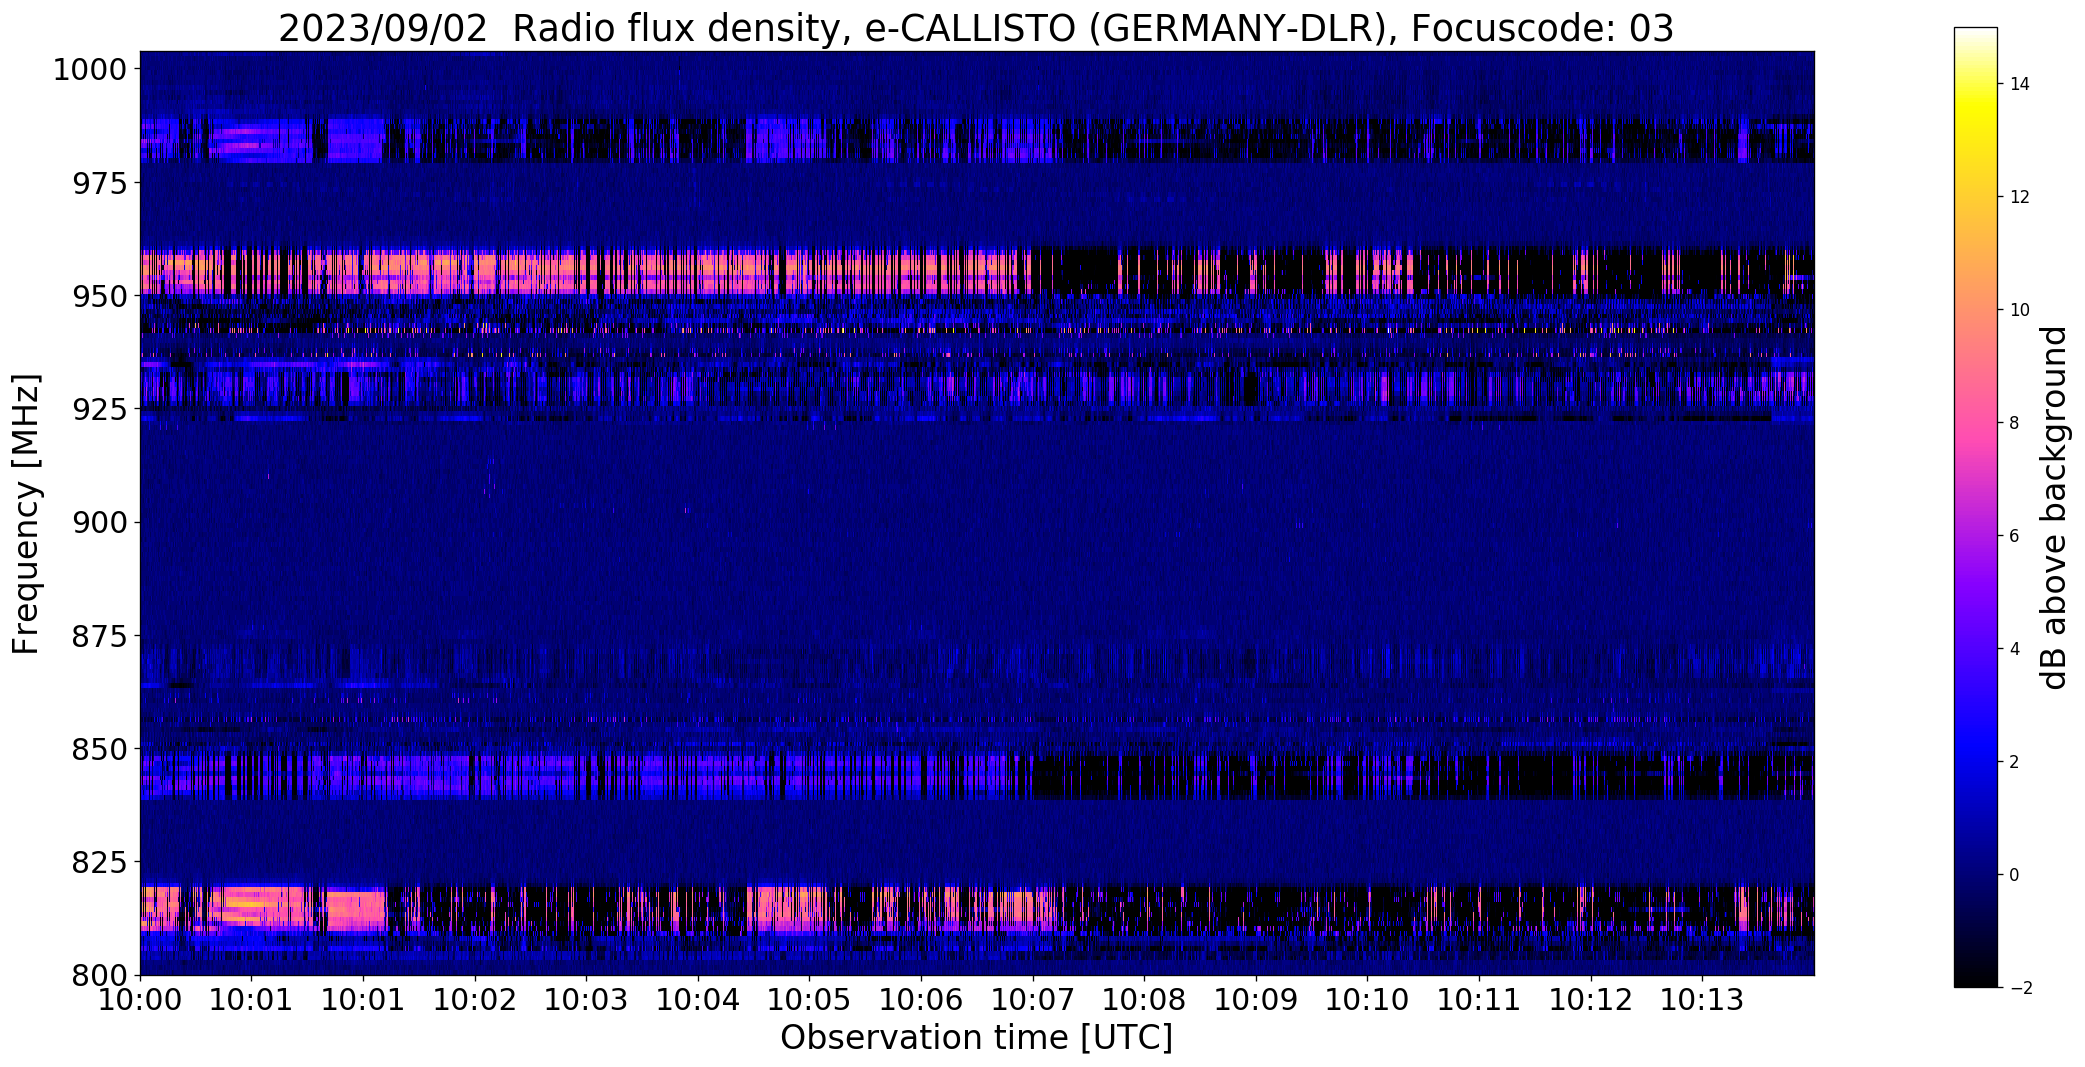The image size is (2085, 1067).
Task: Select the 850 MHz frequency tick label
Action: (x=100, y=749)
